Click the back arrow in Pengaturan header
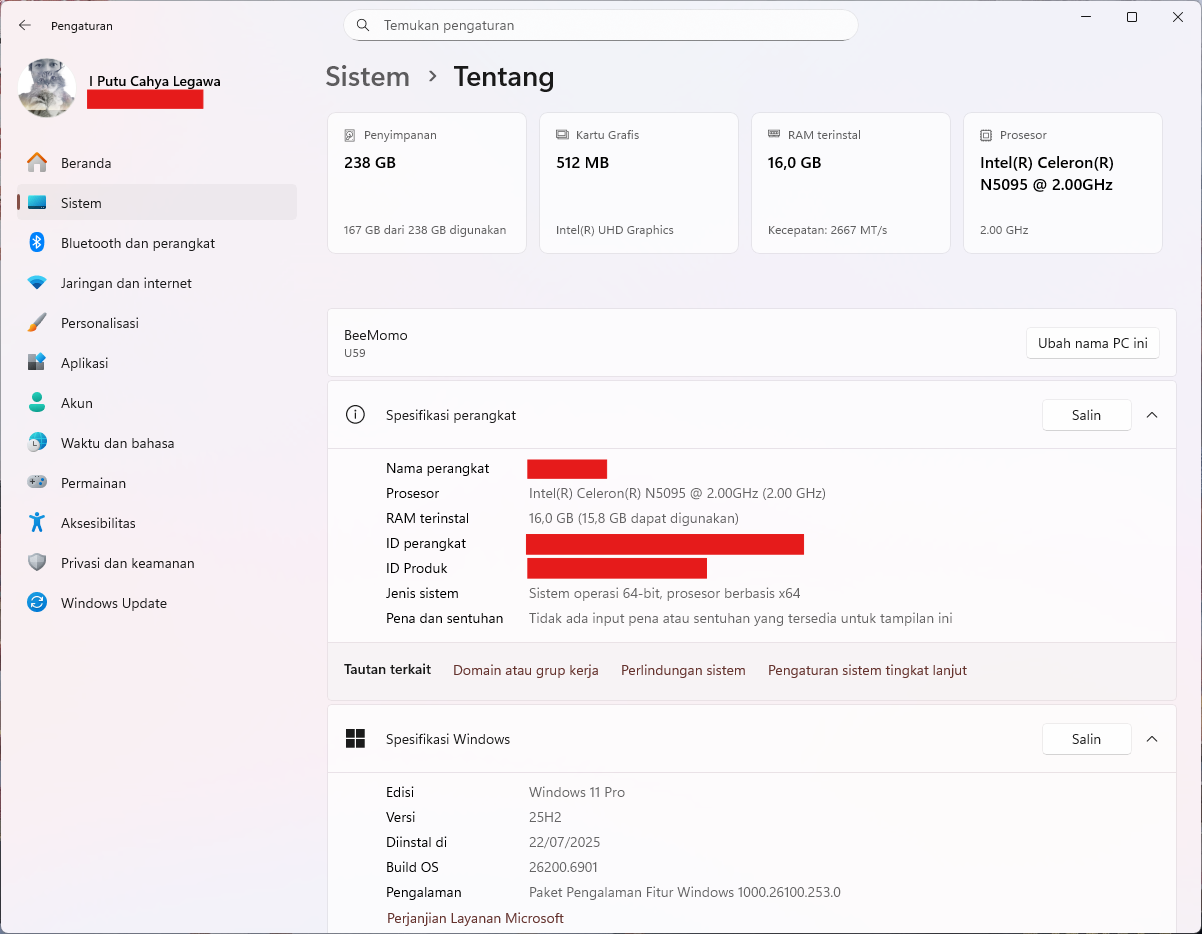 pos(25,26)
